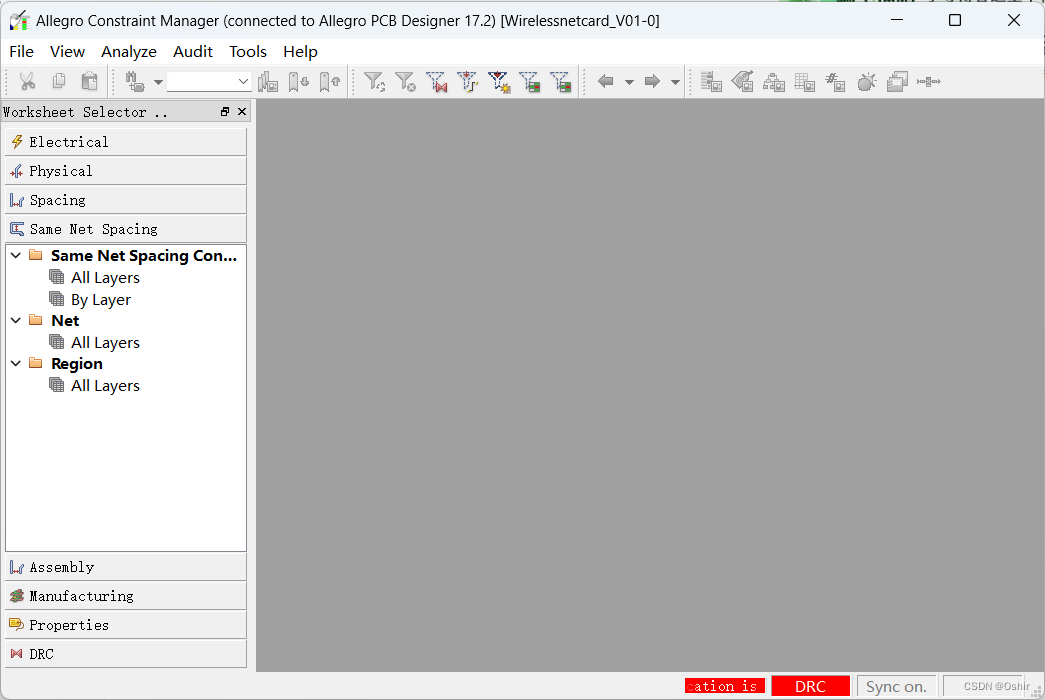Undock the Worksheet Selector panel
This screenshot has width=1045, height=700.
coord(225,112)
